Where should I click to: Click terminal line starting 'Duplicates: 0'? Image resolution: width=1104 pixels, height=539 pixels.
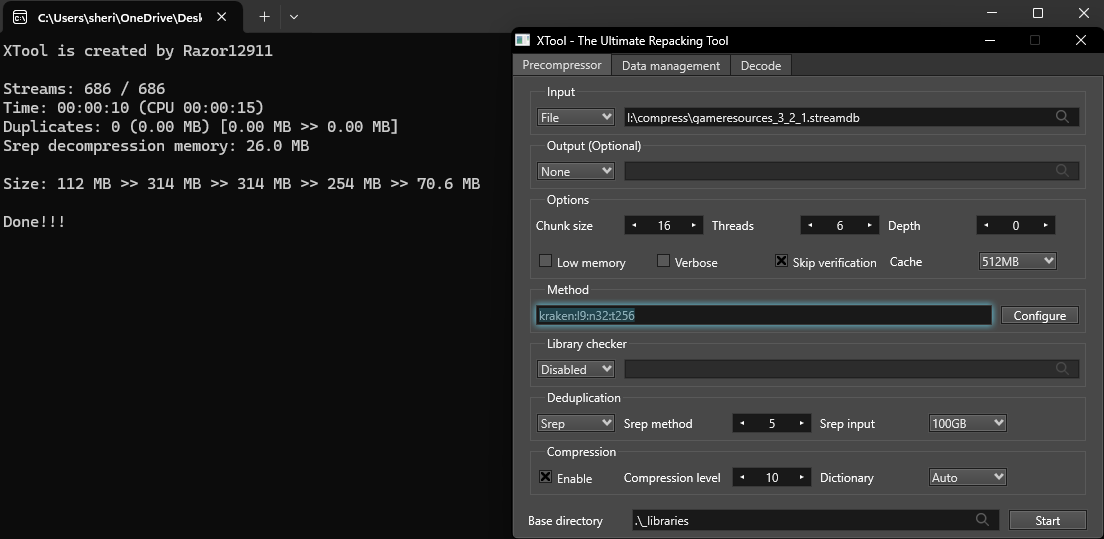point(201,127)
